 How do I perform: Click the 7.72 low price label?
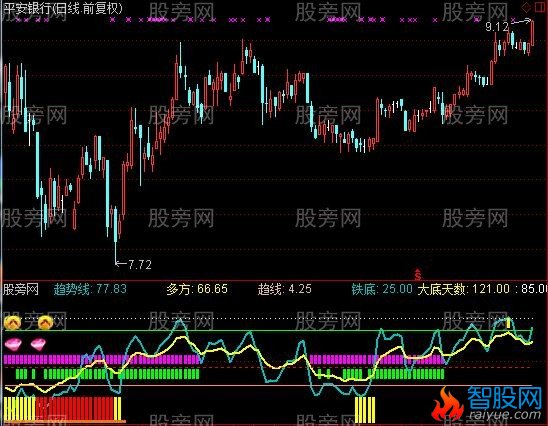(x=140, y=265)
